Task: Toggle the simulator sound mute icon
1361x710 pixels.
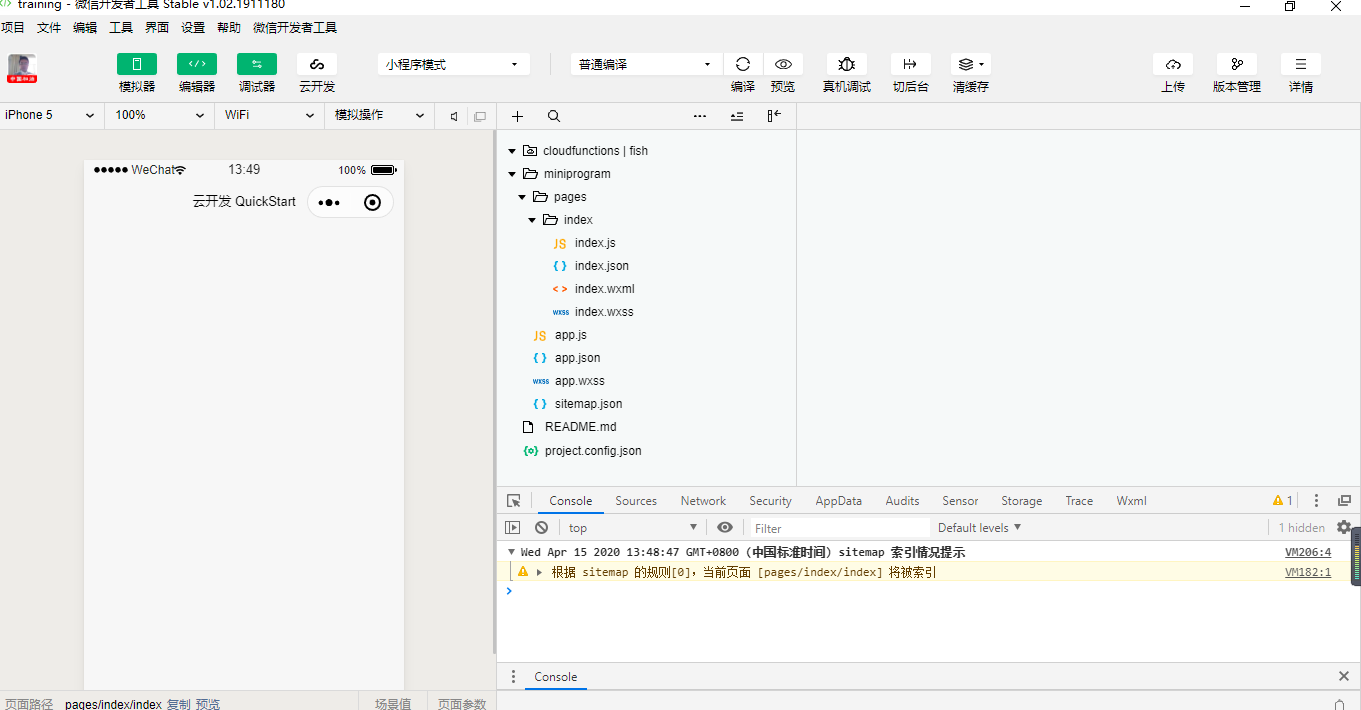Action: click(454, 116)
